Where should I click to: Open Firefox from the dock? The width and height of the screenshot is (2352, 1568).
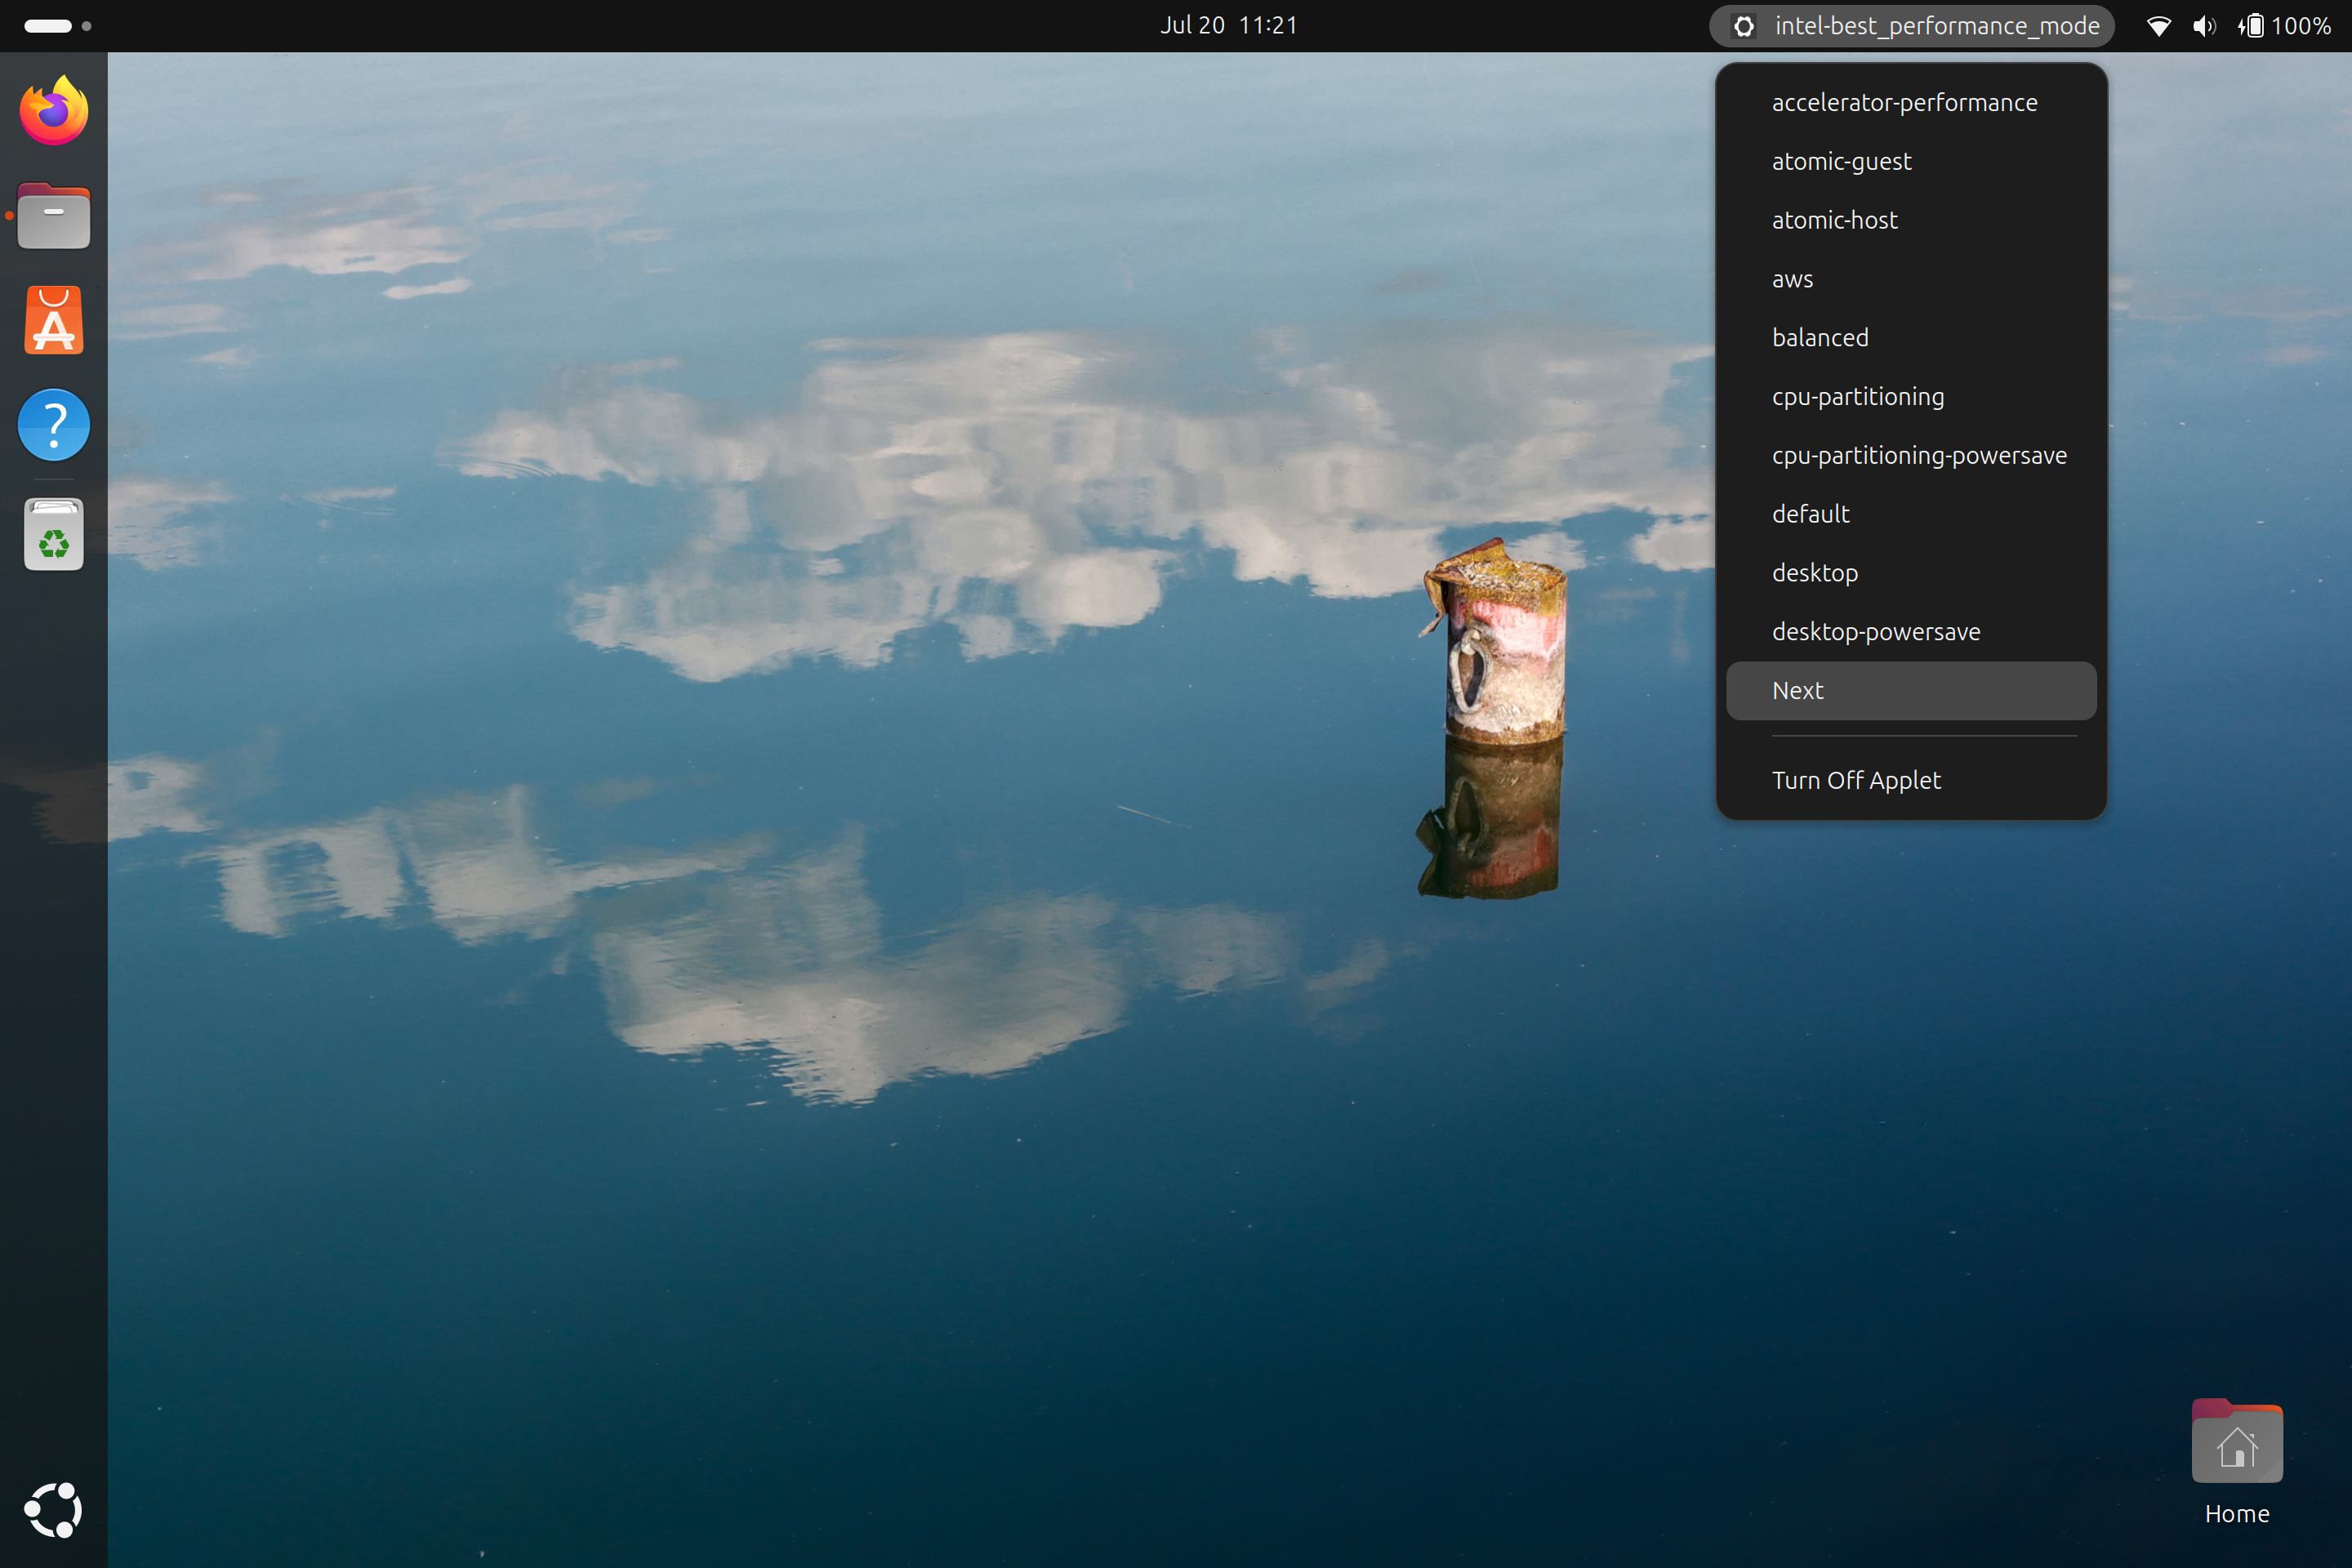pos(54,111)
